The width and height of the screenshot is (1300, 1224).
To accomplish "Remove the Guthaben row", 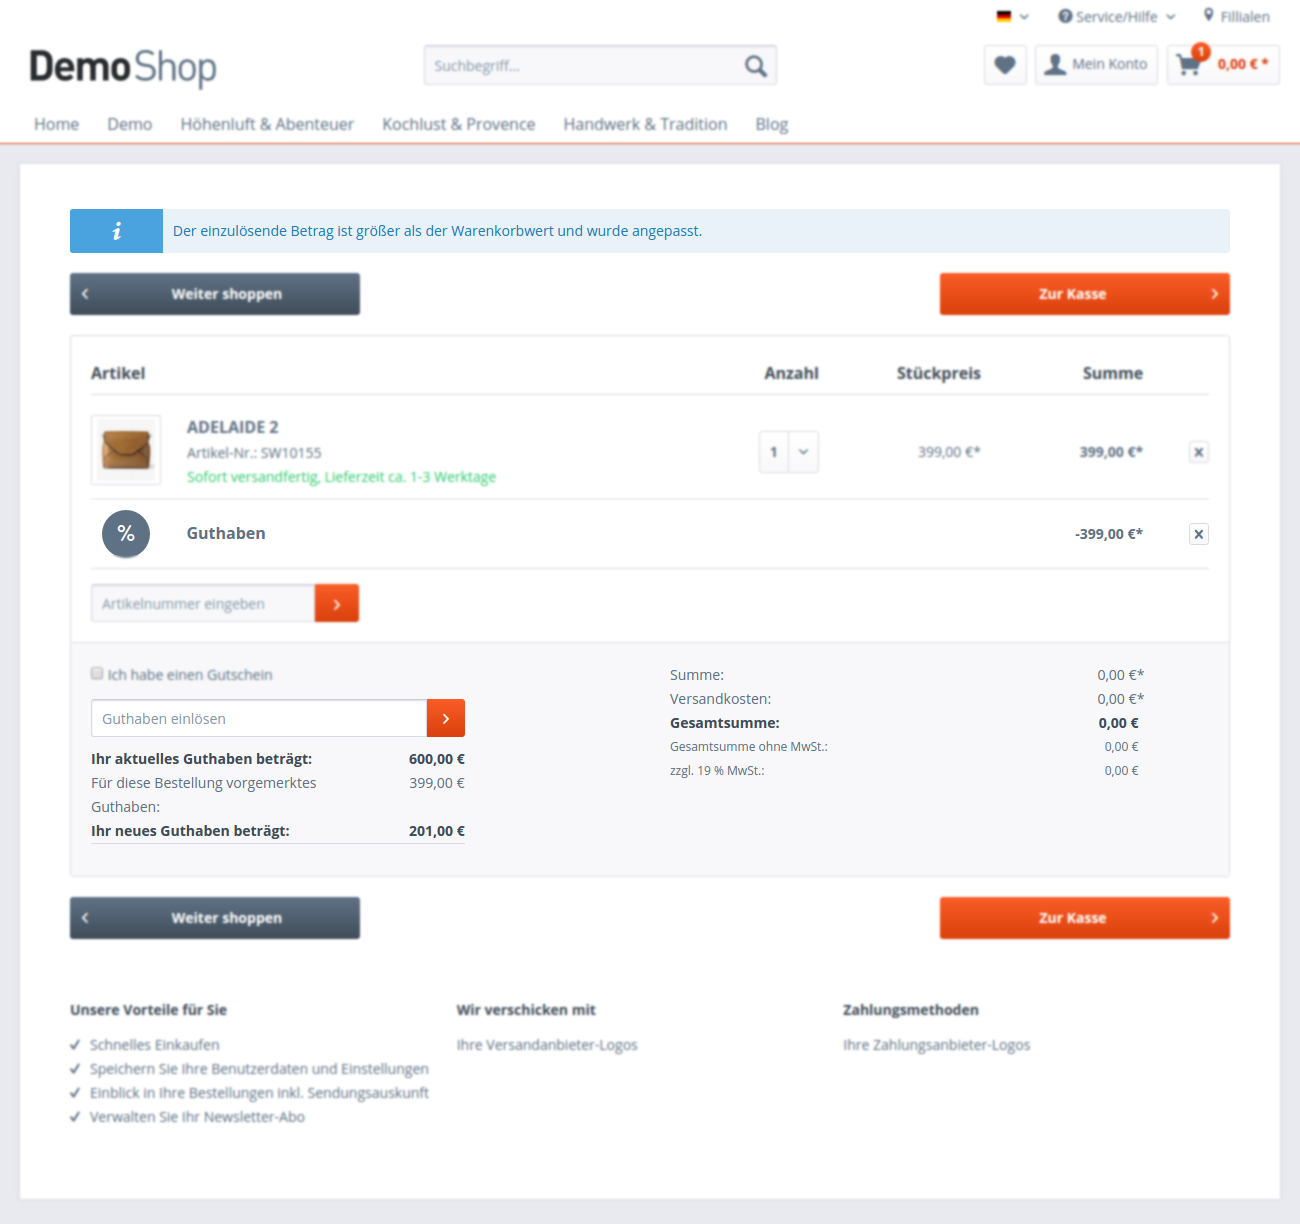I will [1198, 534].
